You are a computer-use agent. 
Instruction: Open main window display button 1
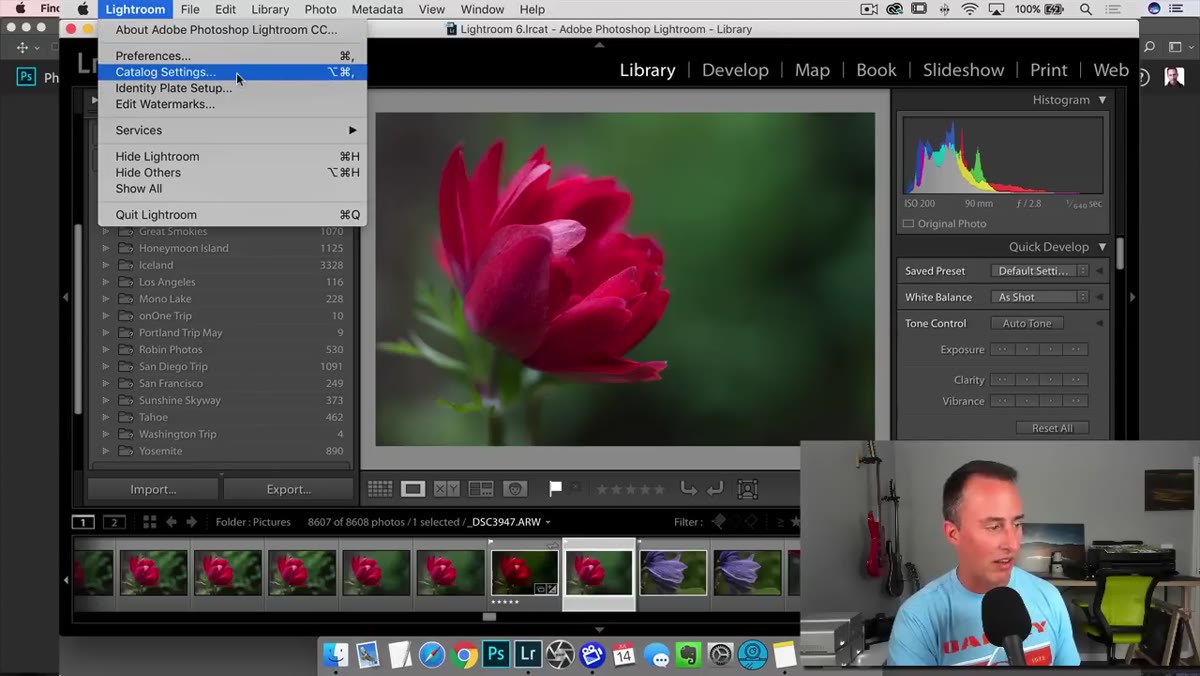coord(84,522)
